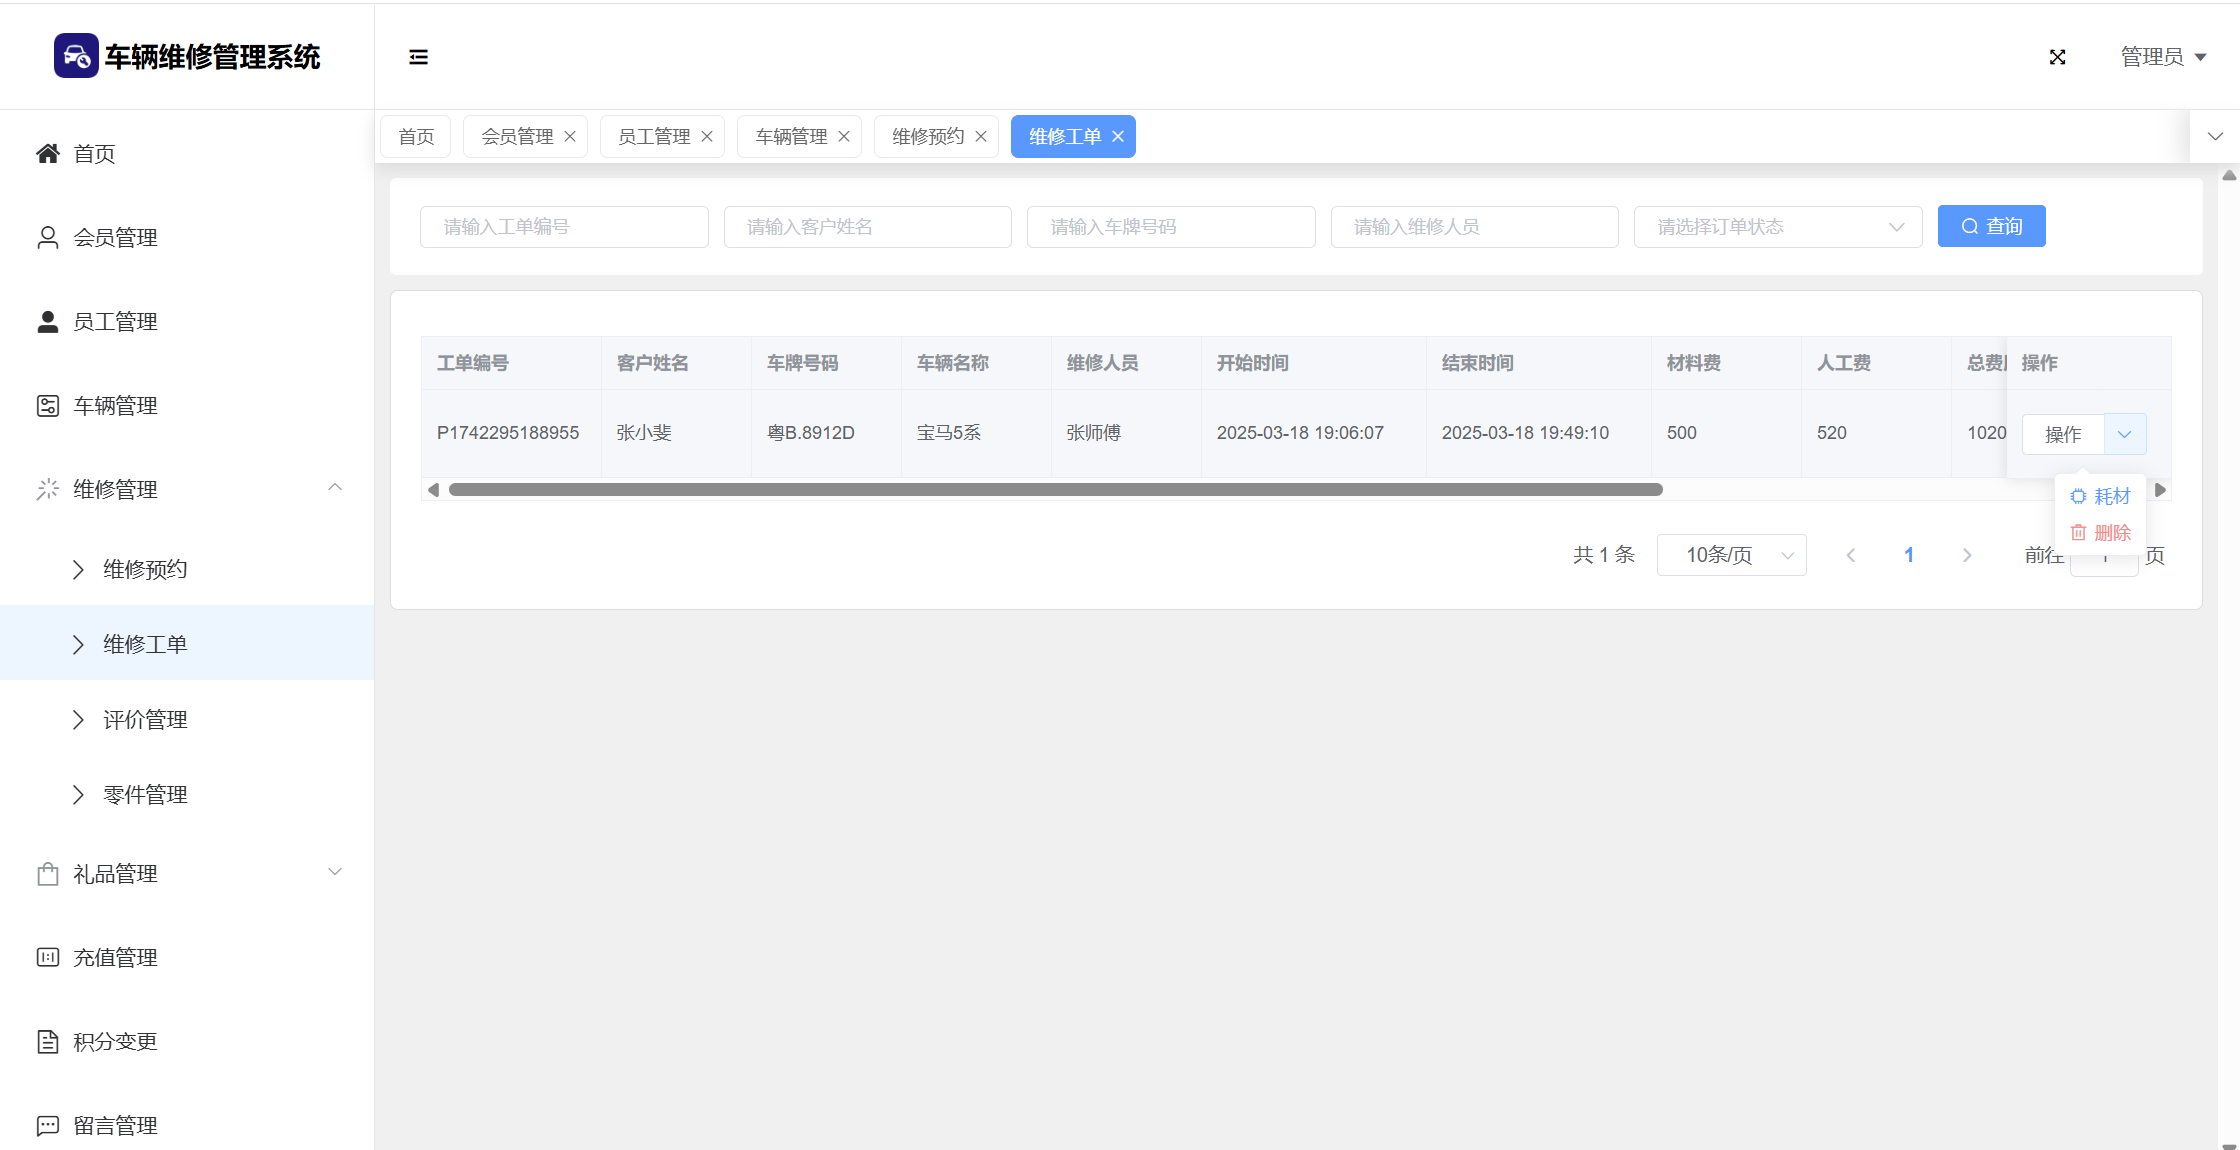Close the 维修预约 tab using X icon
This screenshot has width=2240, height=1150.
981,137
